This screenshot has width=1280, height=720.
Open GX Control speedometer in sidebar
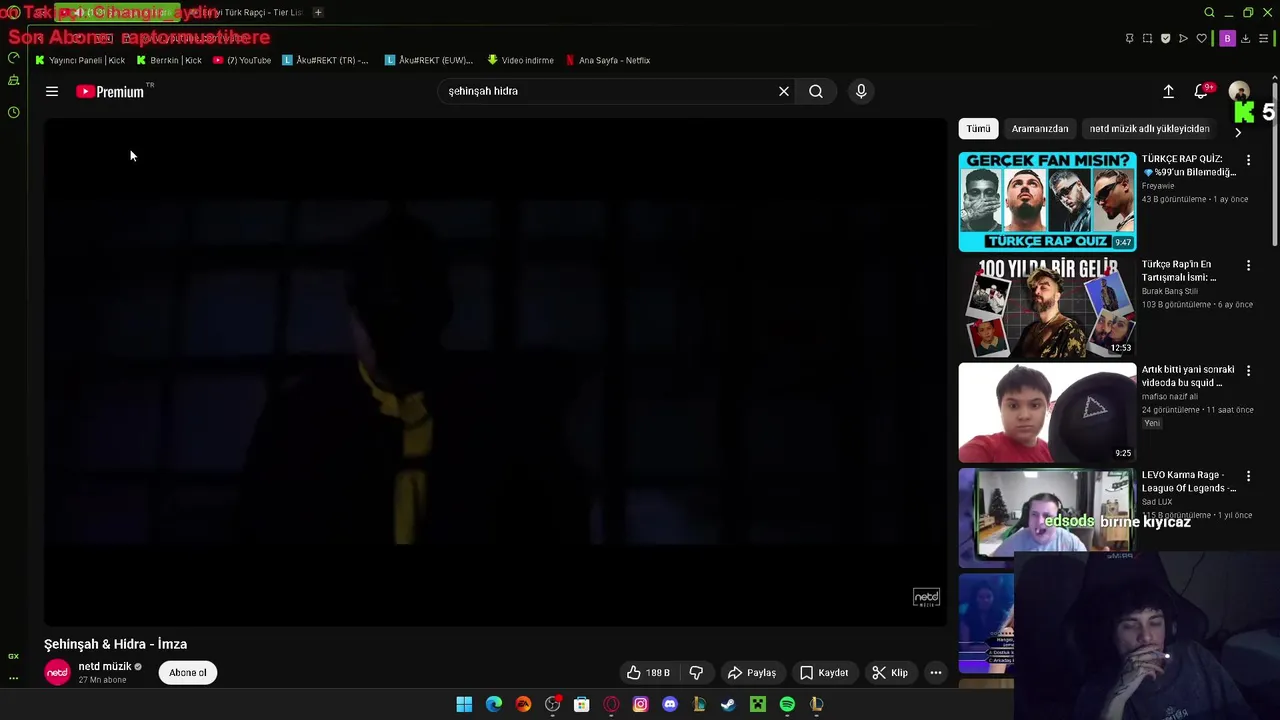[x=13, y=57]
